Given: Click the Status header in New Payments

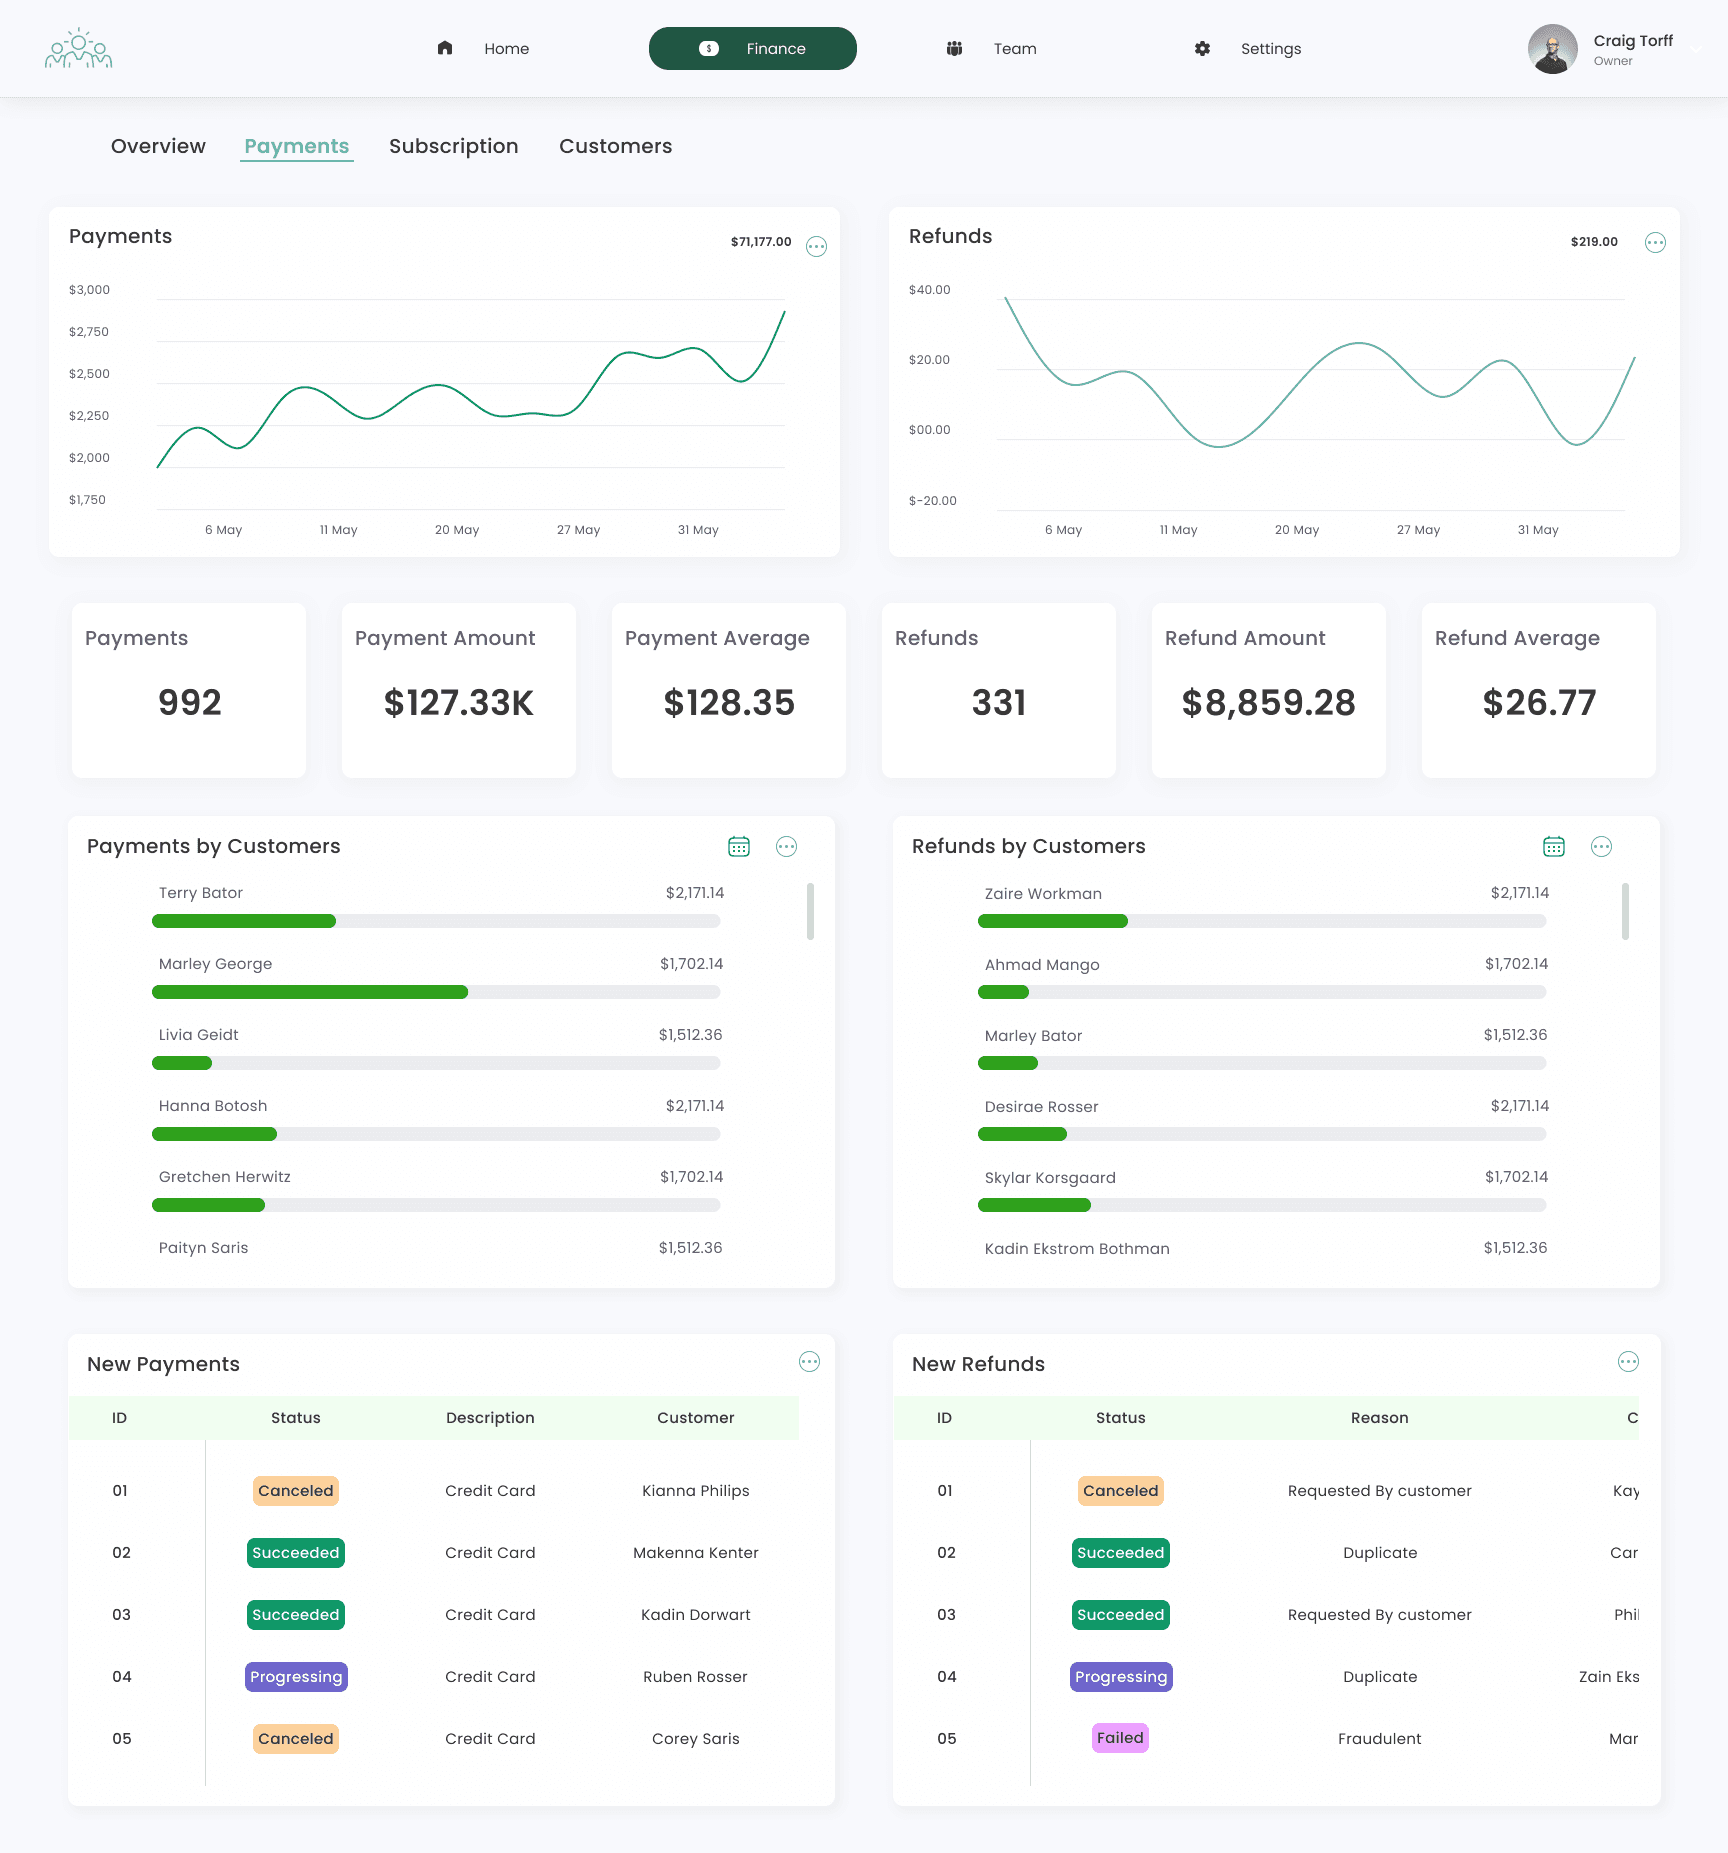Looking at the screenshot, I should coord(296,1418).
